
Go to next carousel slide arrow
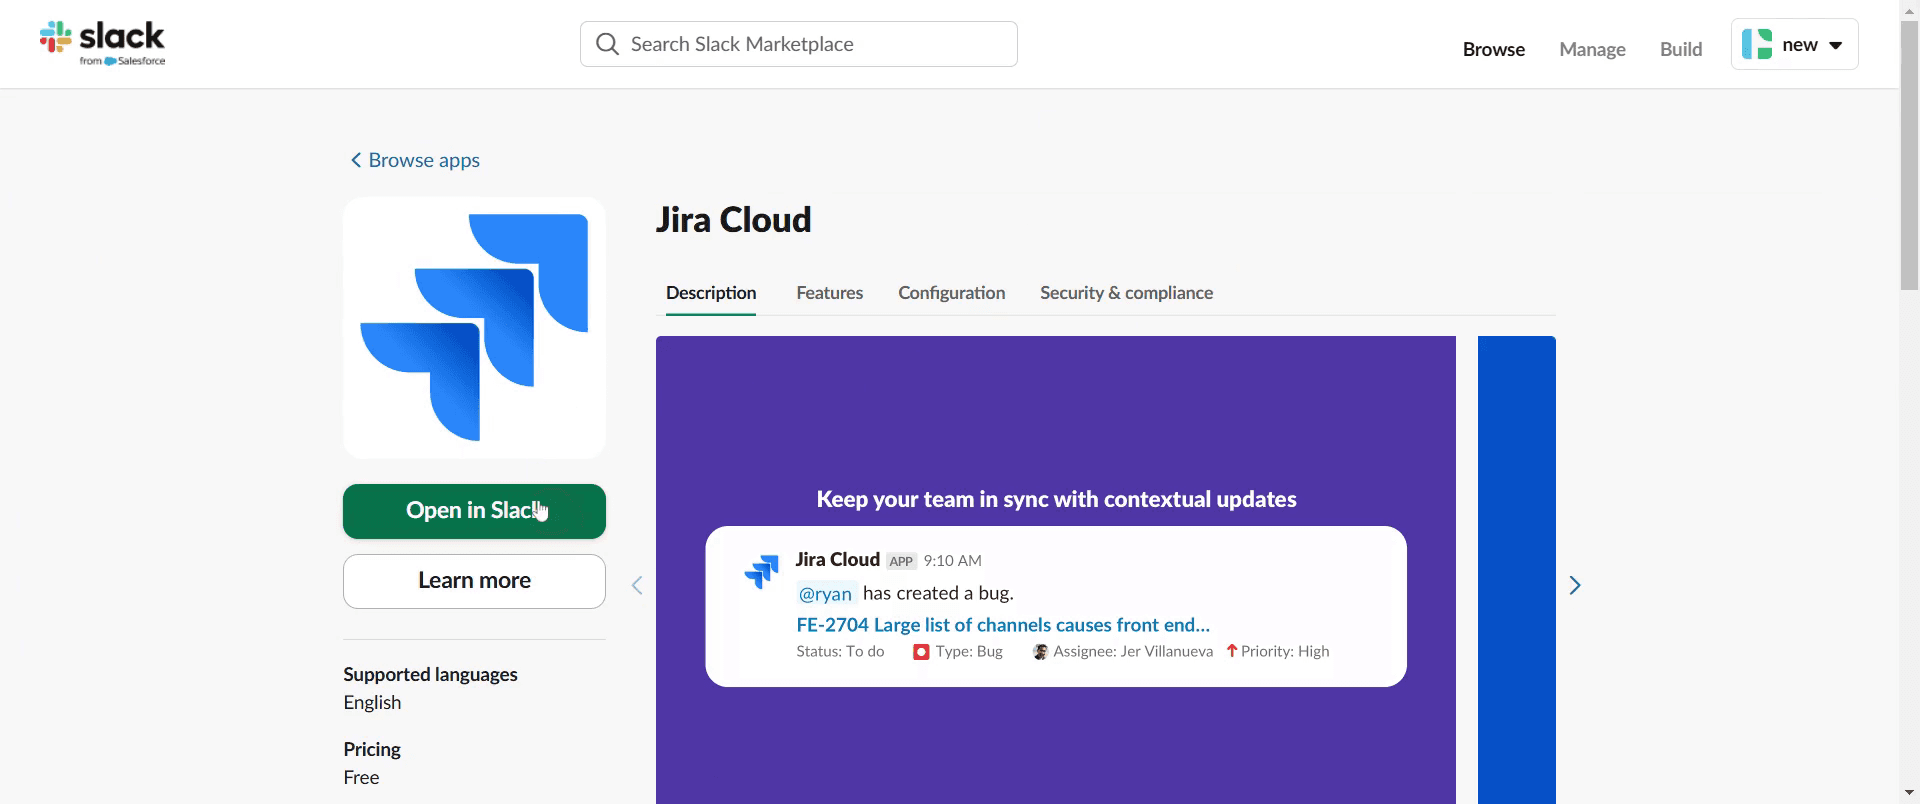point(1575,585)
